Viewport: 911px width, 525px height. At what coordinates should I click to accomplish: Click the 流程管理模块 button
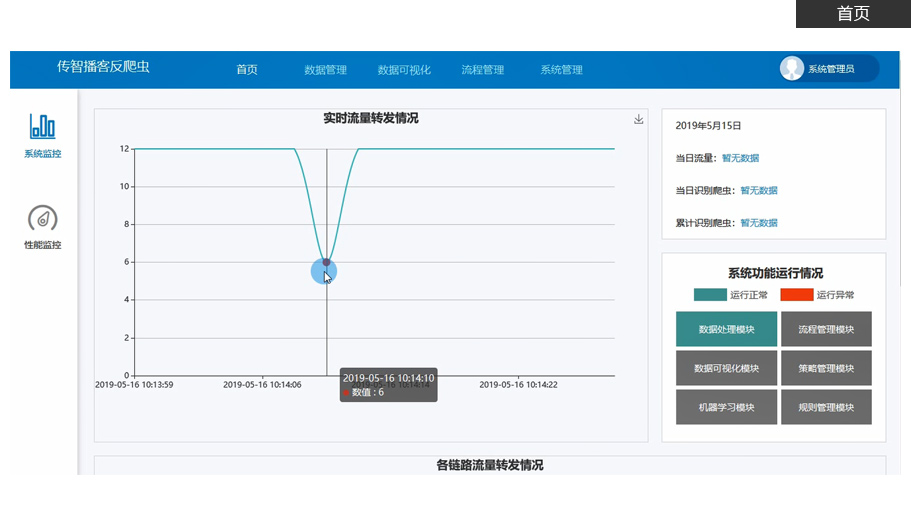(826, 329)
